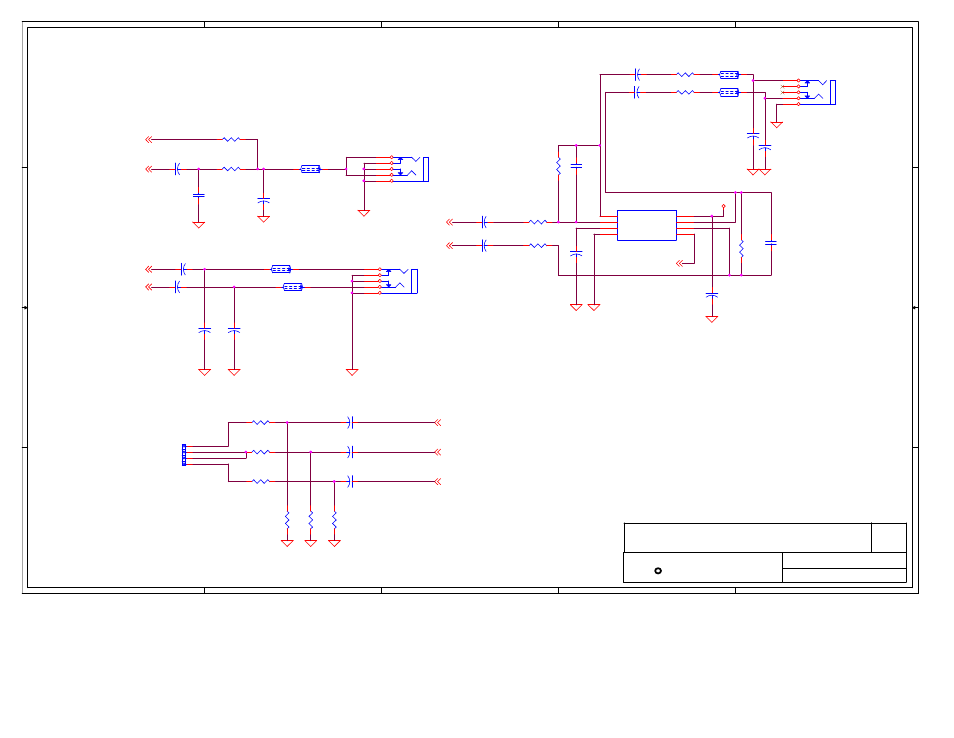Click the small circle mark in title block

[658, 571]
